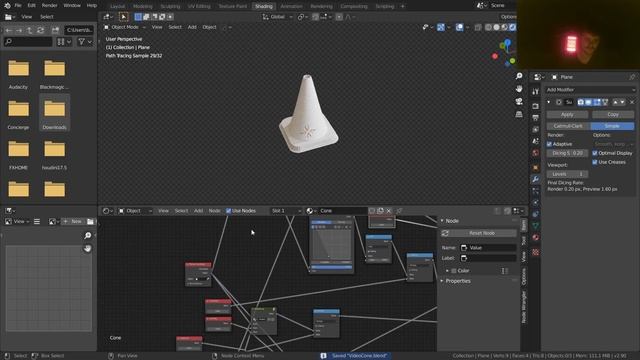The image size is (640, 360).
Task: Click the viewport Levels value field
Action: [x=567, y=174]
